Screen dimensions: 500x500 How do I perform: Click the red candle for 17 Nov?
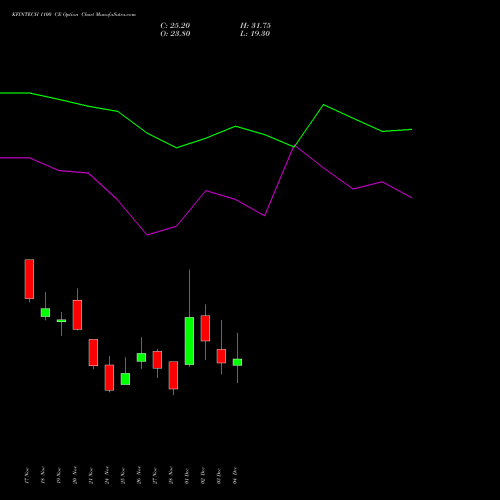[29, 279]
